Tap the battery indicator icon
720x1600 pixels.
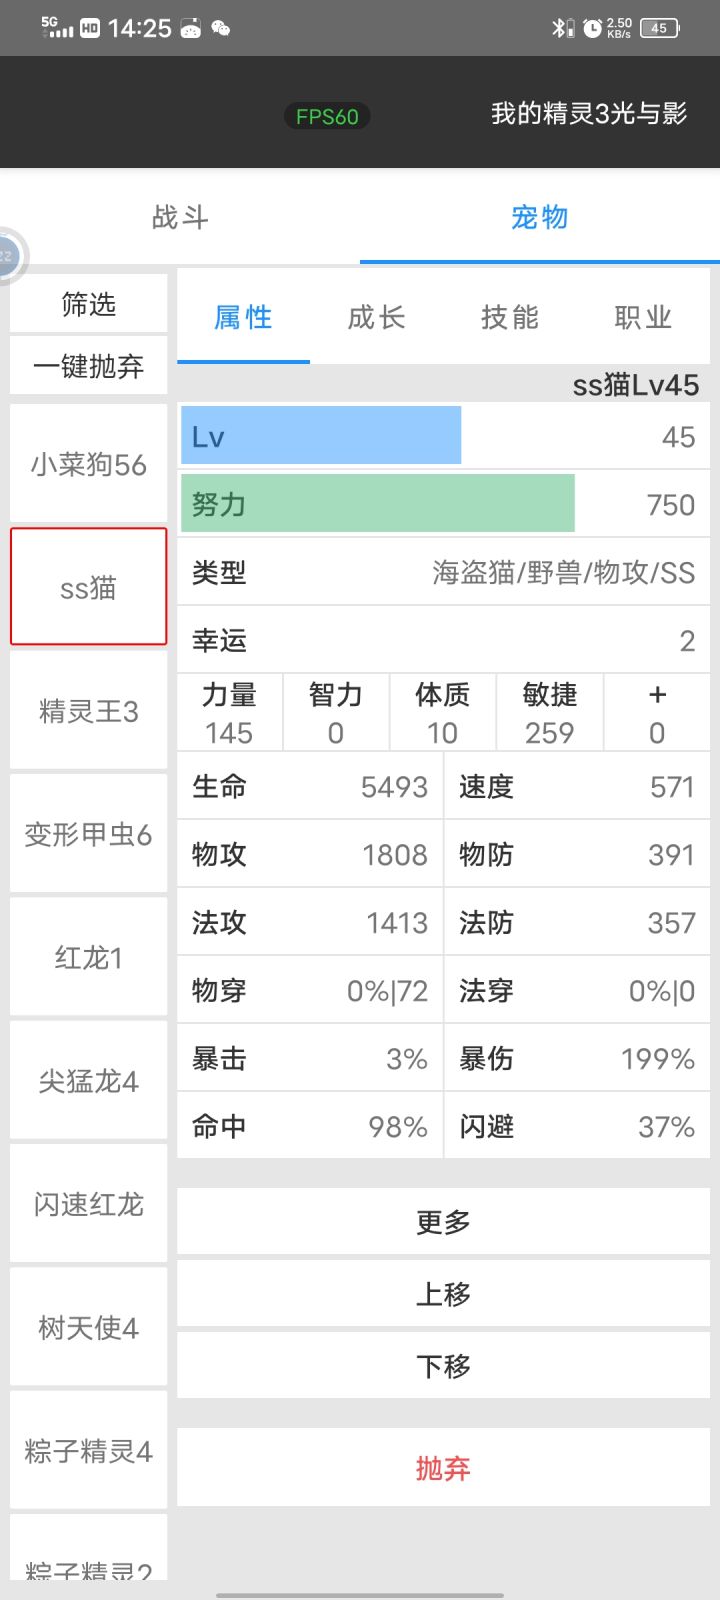(659, 28)
